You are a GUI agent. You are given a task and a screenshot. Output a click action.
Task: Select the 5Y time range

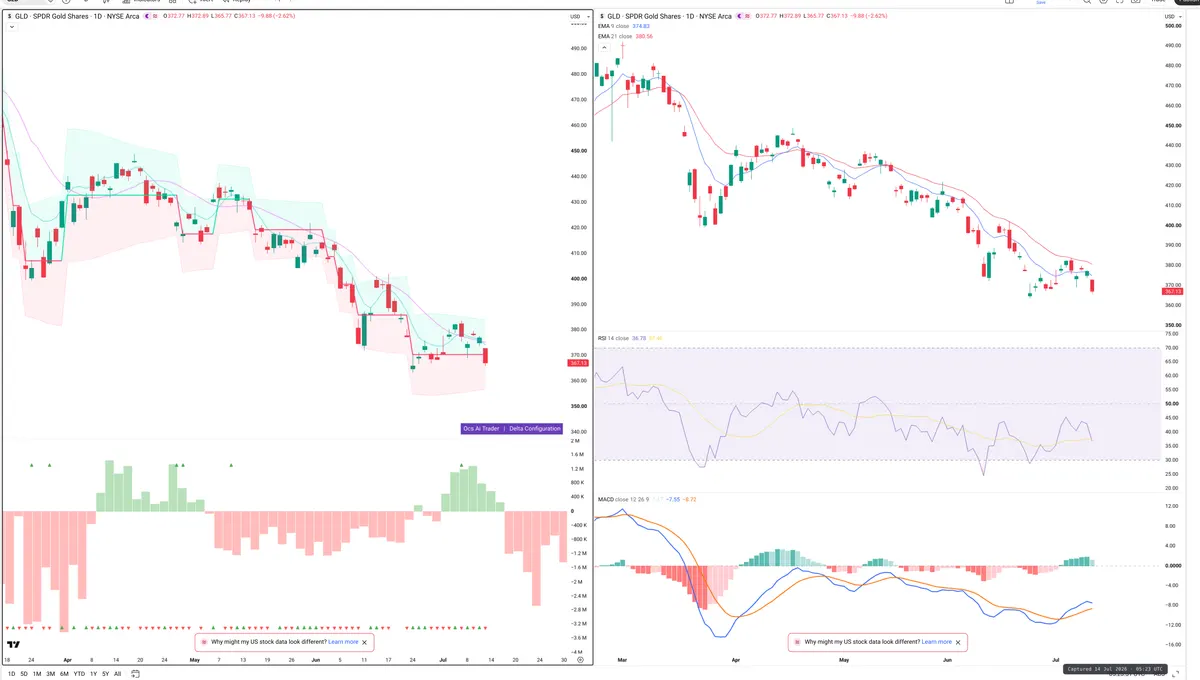pos(105,674)
